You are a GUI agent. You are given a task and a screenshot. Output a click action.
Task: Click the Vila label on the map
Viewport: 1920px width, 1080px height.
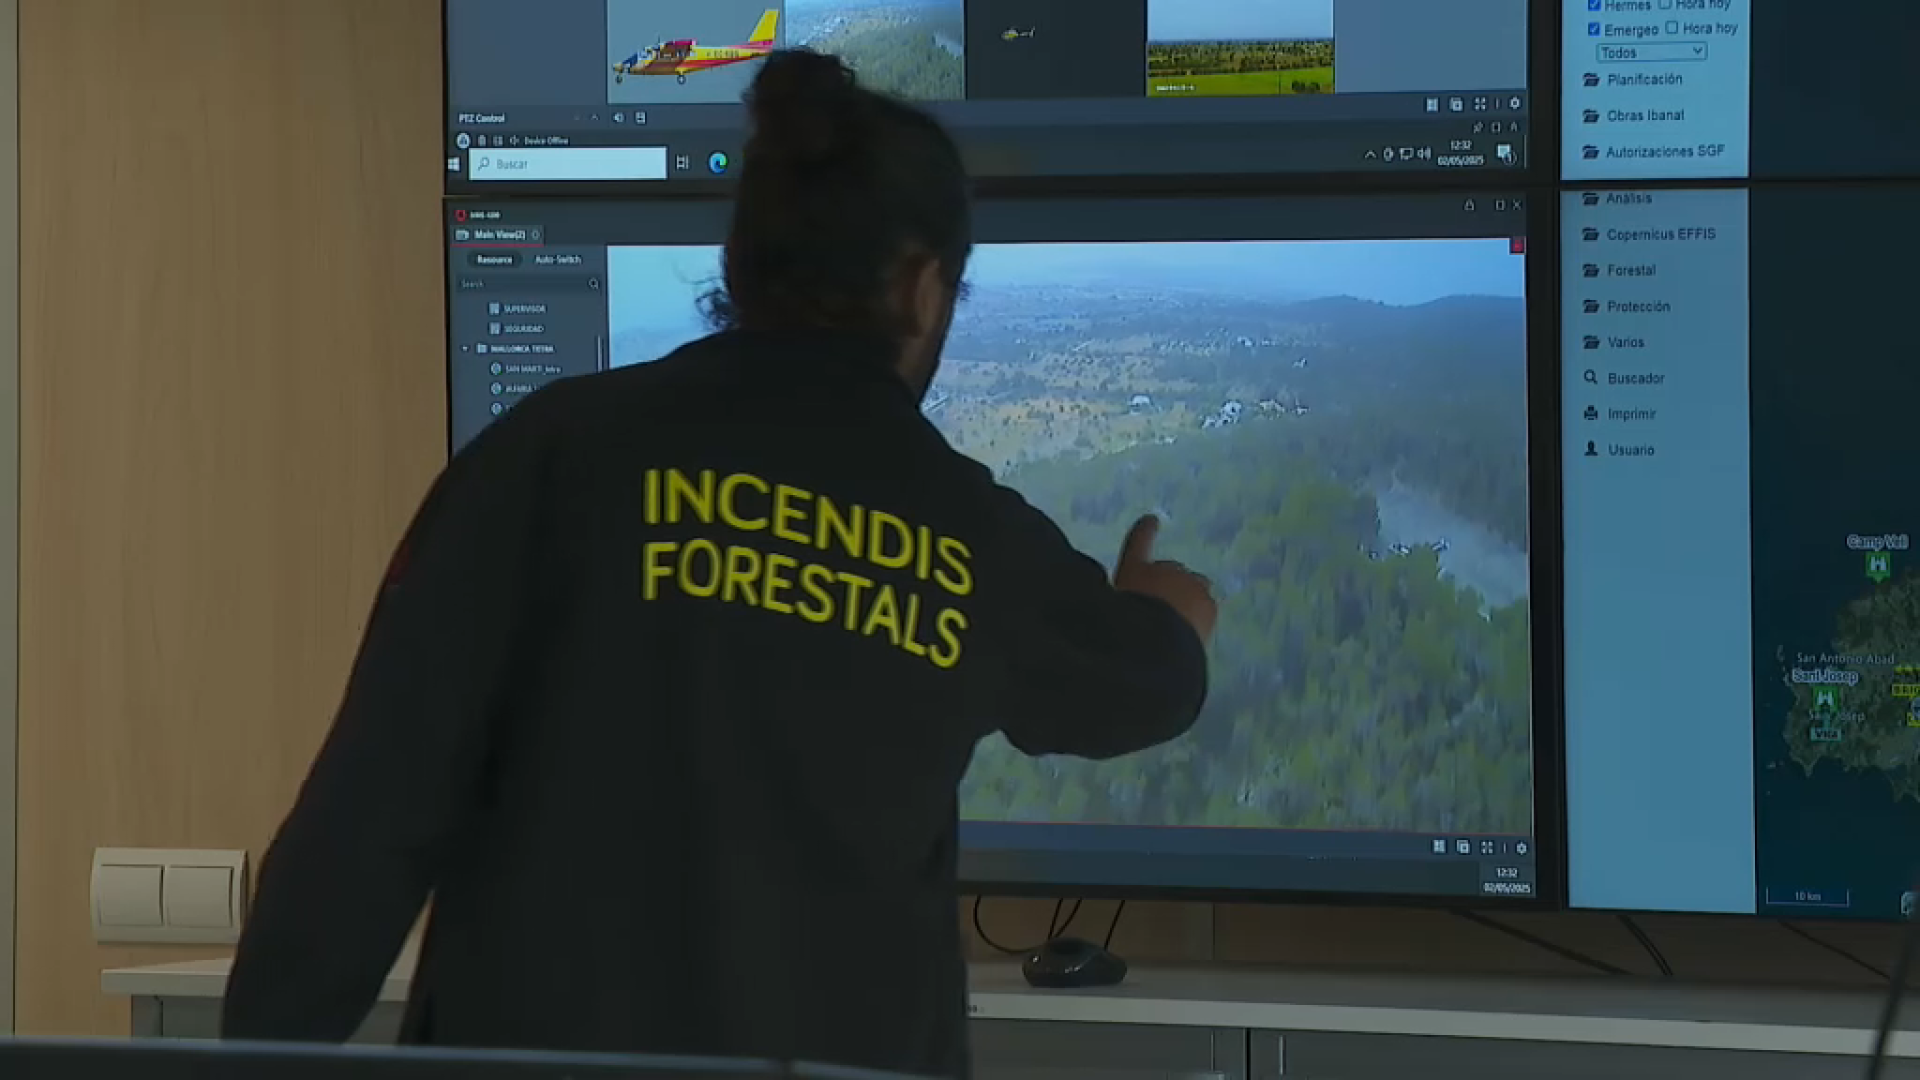pyautogui.click(x=1825, y=733)
